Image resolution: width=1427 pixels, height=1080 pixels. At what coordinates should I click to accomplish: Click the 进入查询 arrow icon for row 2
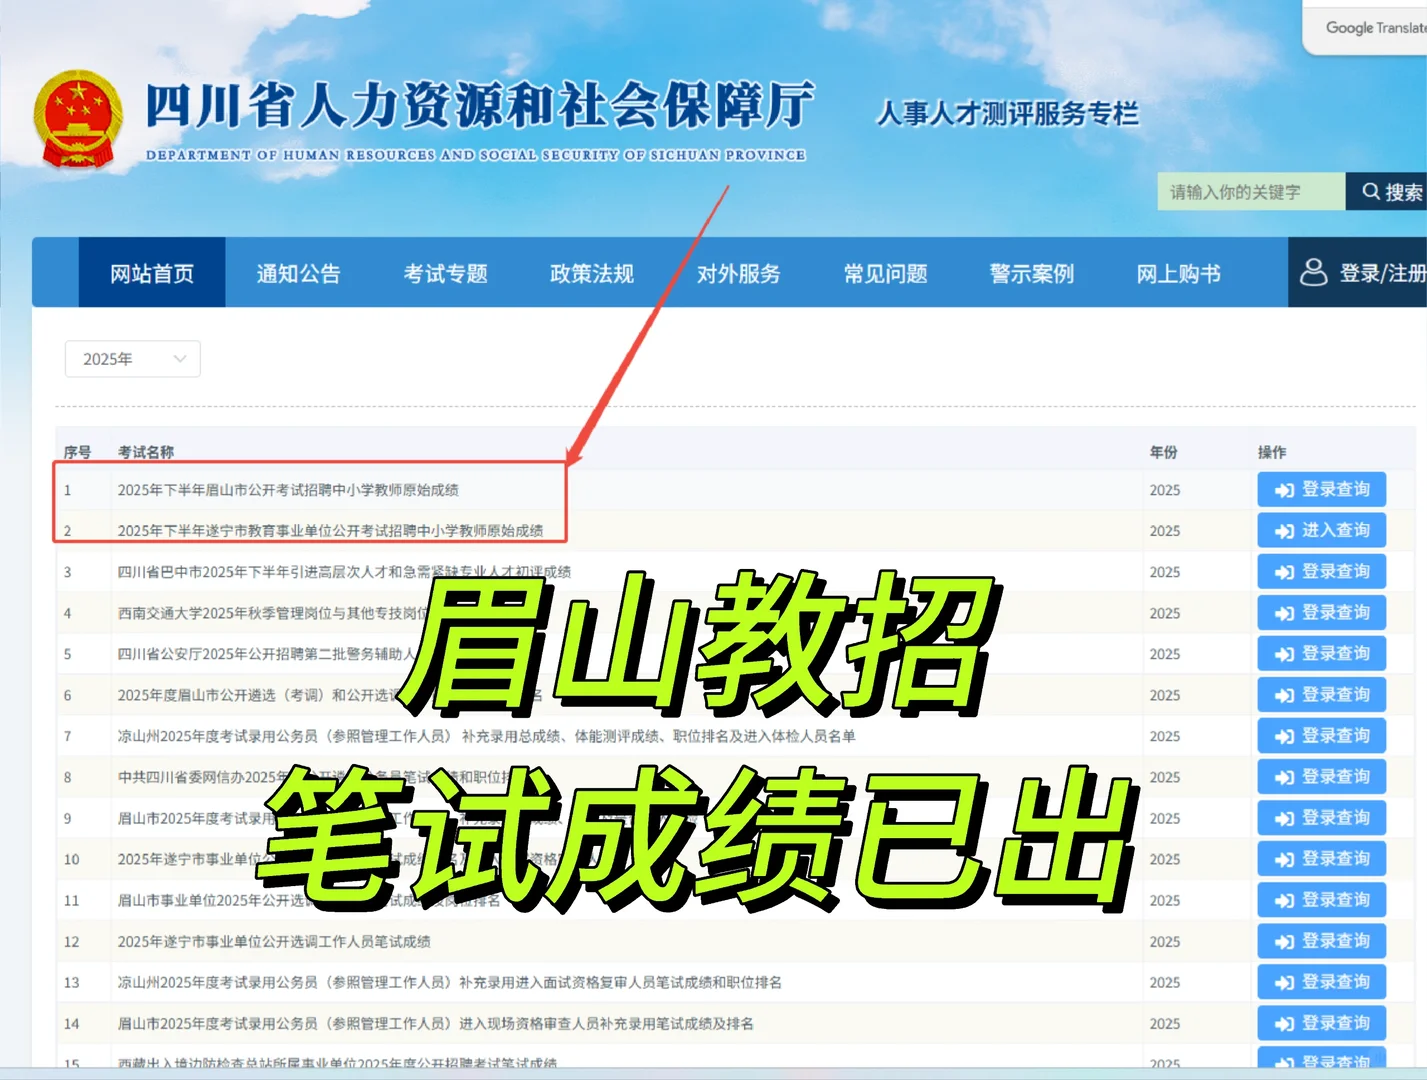click(x=1283, y=530)
